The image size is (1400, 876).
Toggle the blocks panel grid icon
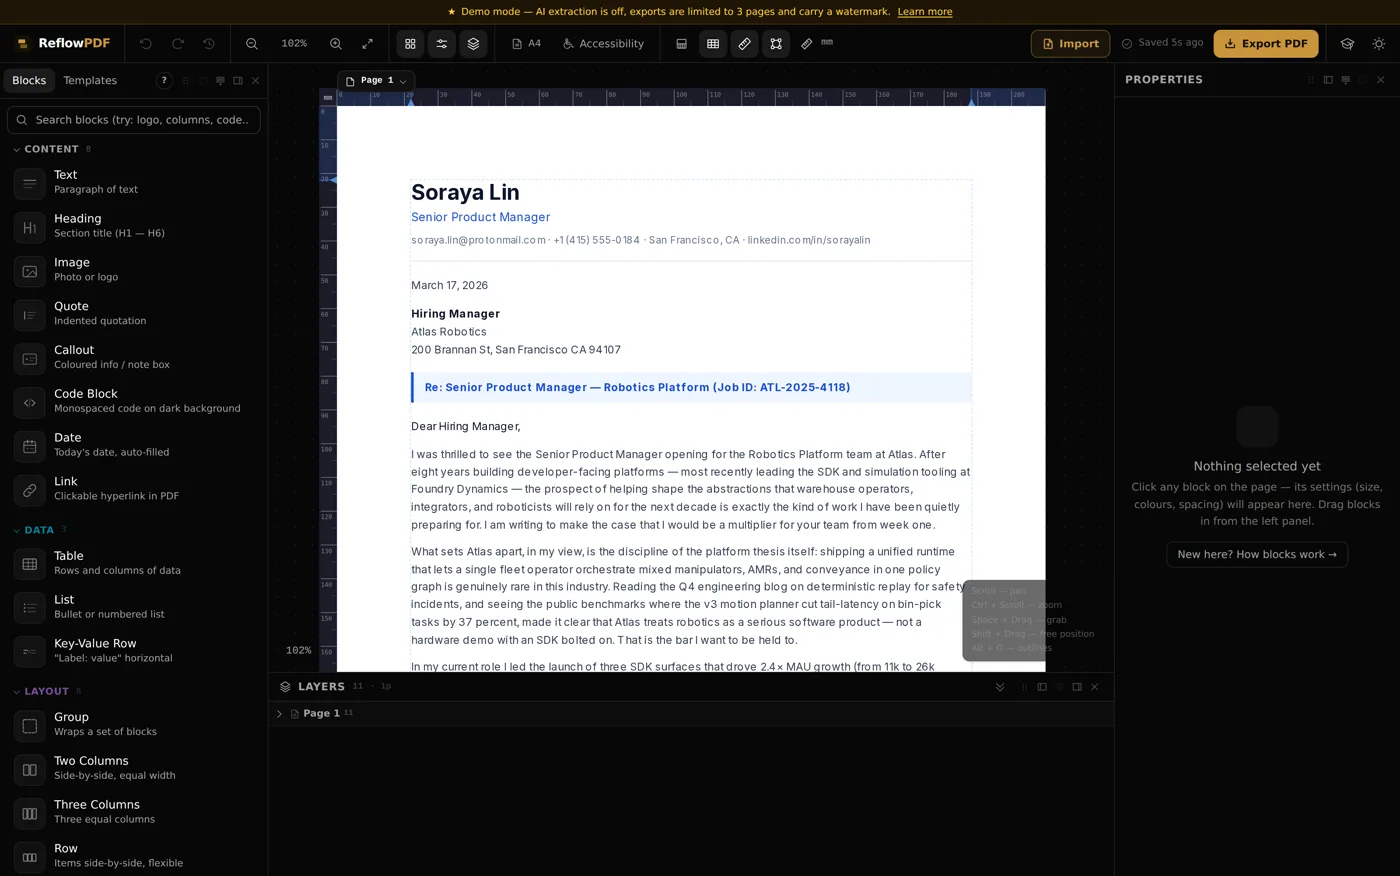410,44
